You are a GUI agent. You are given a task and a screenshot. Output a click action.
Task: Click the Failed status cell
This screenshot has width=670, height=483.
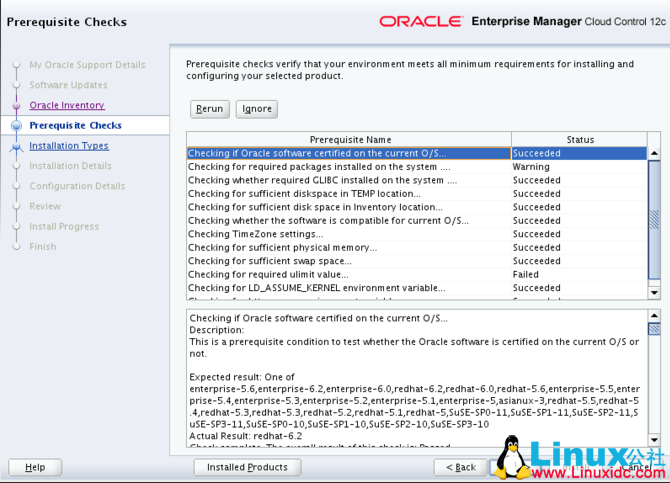tap(579, 274)
